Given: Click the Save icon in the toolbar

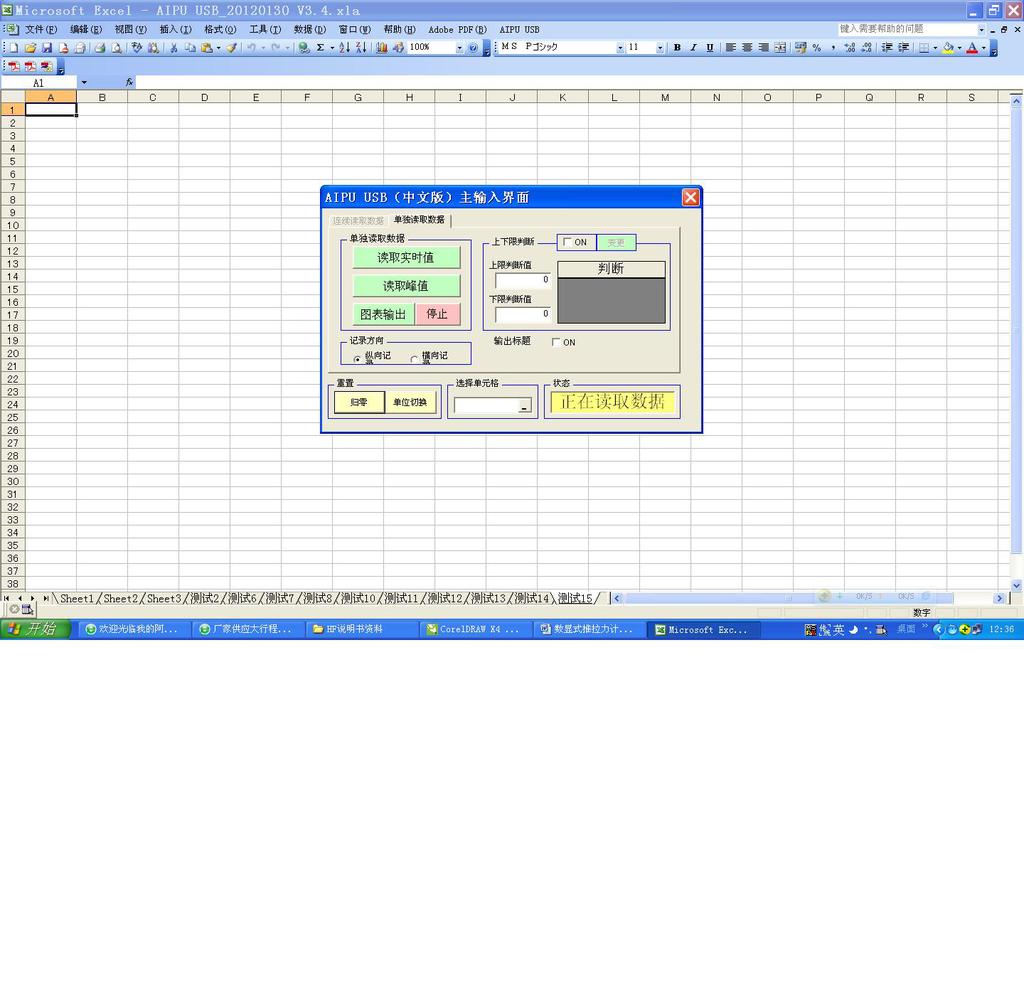Looking at the screenshot, I should 46,48.
